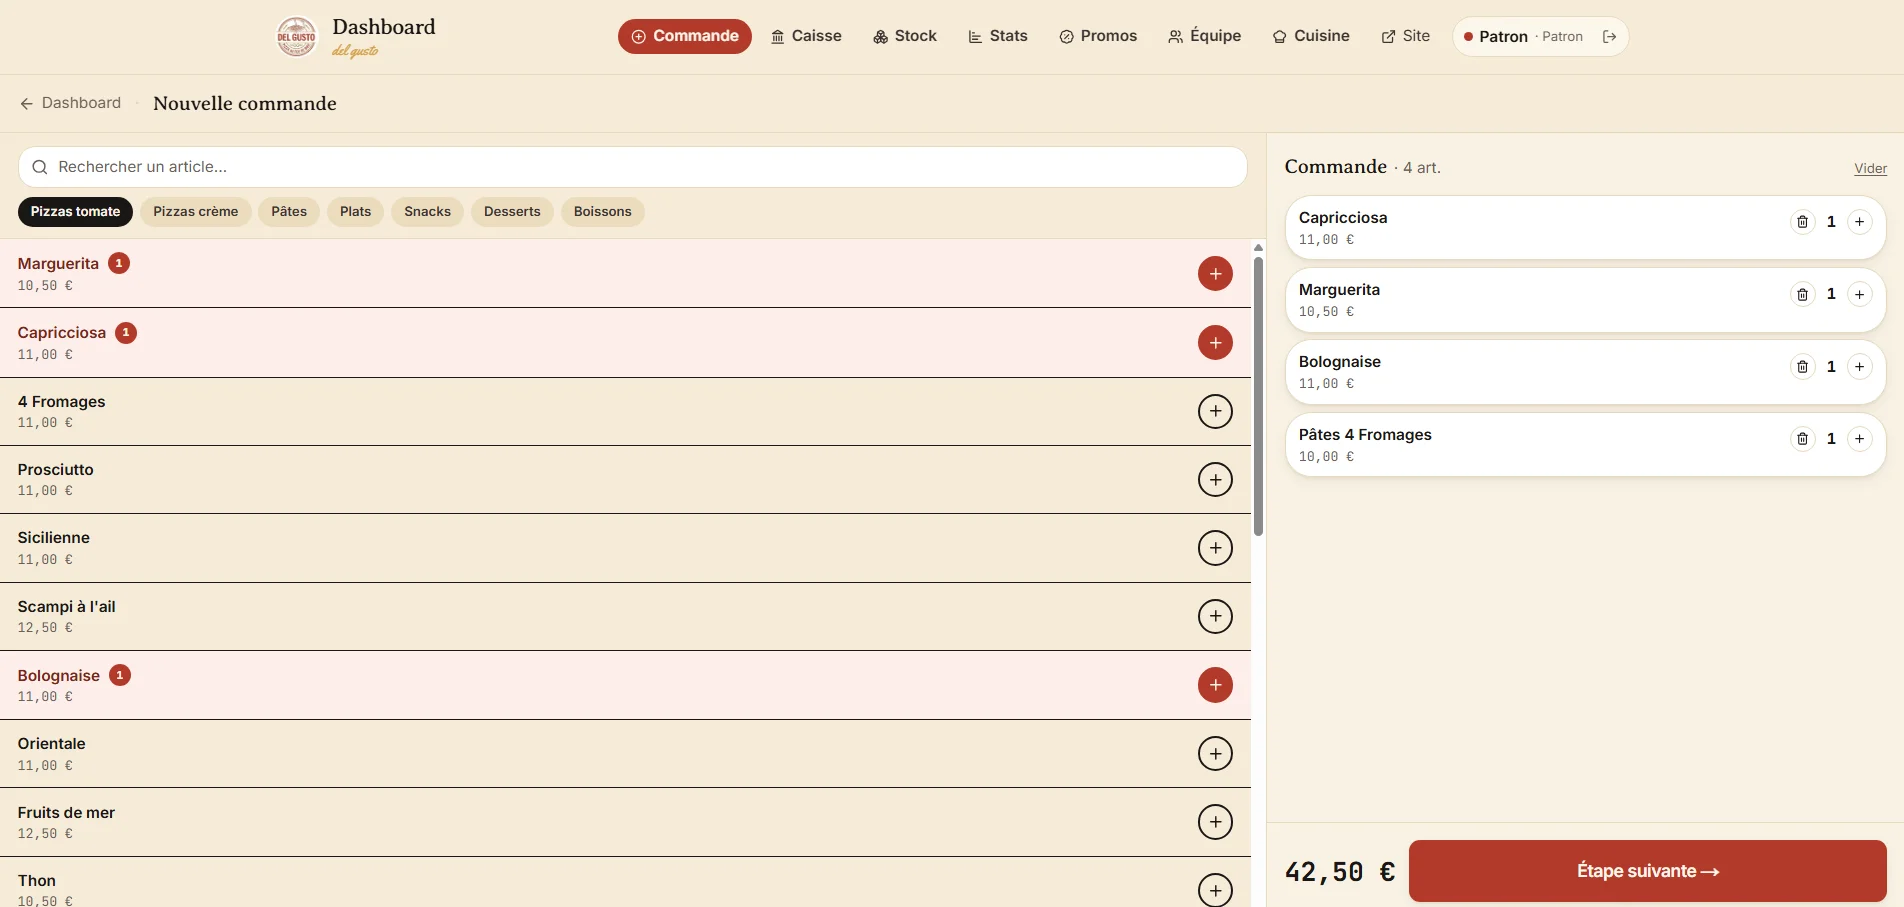Add Scampi à l'ail with plus icon
1904x907 pixels.
click(1215, 616)
